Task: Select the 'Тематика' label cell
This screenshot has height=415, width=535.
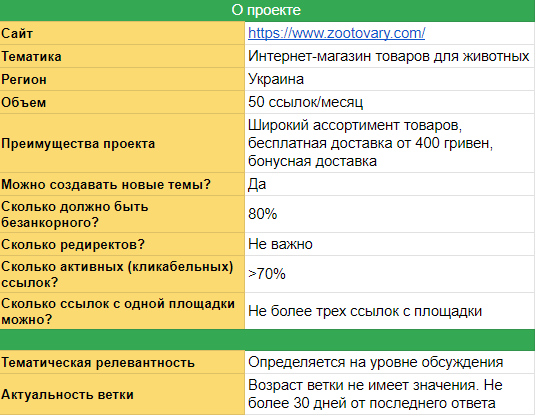Action: (122, 56)
